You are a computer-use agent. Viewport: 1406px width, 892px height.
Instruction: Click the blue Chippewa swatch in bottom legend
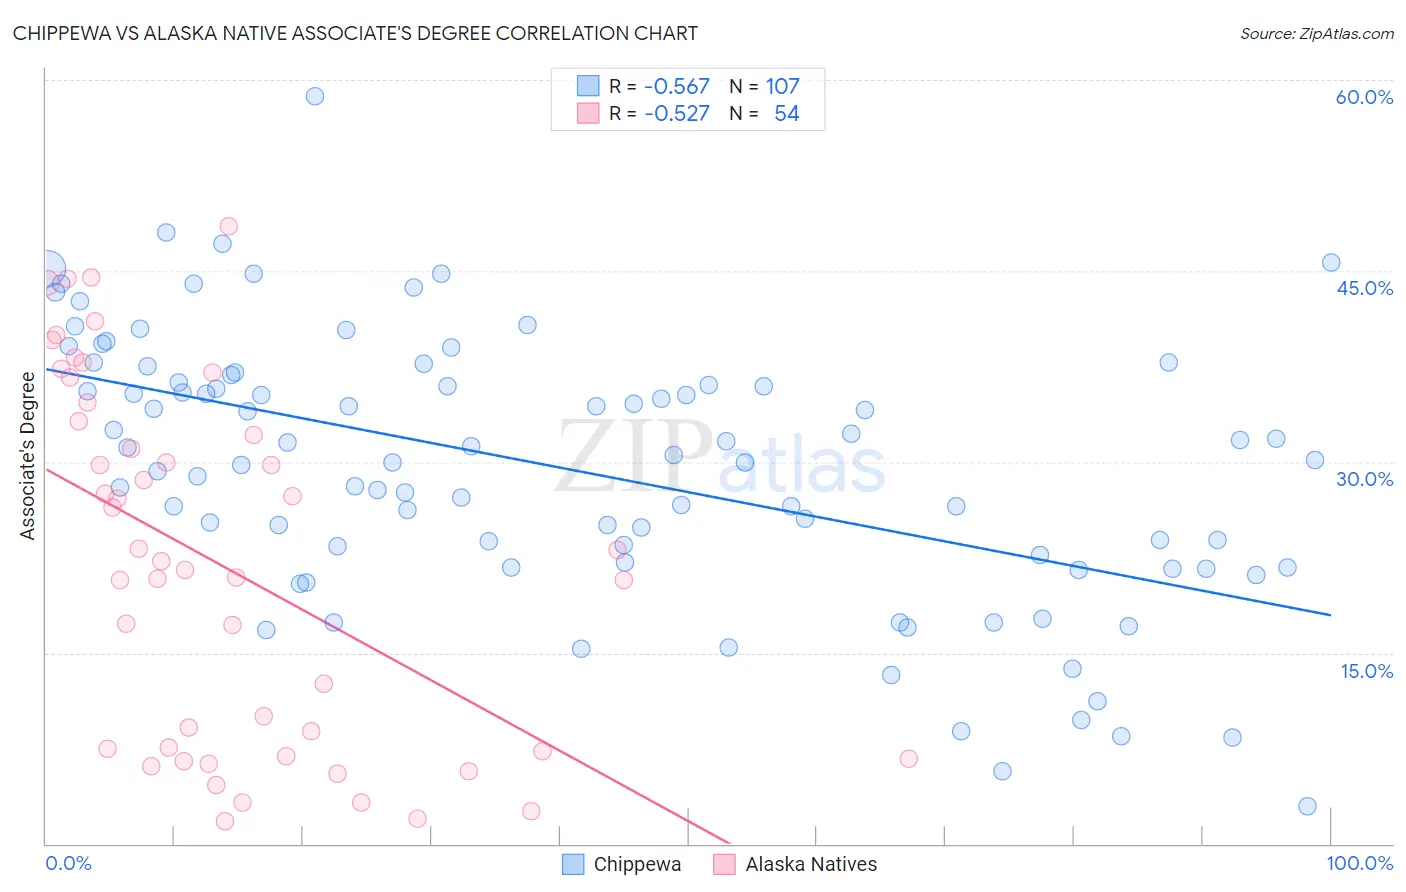pyautogui.click(x=573, y=864)
